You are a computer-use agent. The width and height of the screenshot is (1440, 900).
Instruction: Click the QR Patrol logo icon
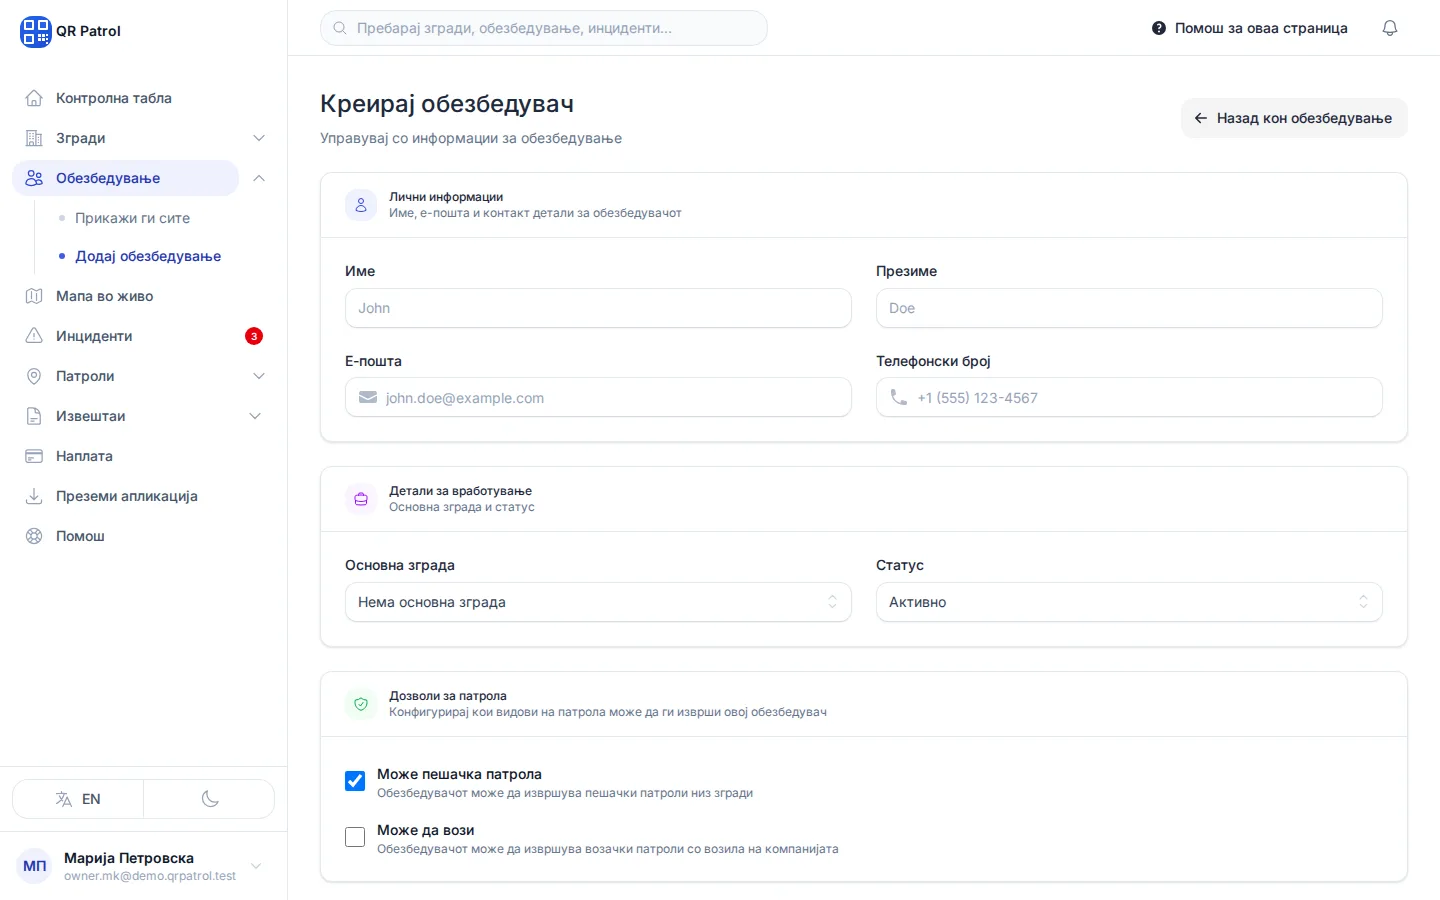point(35,31)
